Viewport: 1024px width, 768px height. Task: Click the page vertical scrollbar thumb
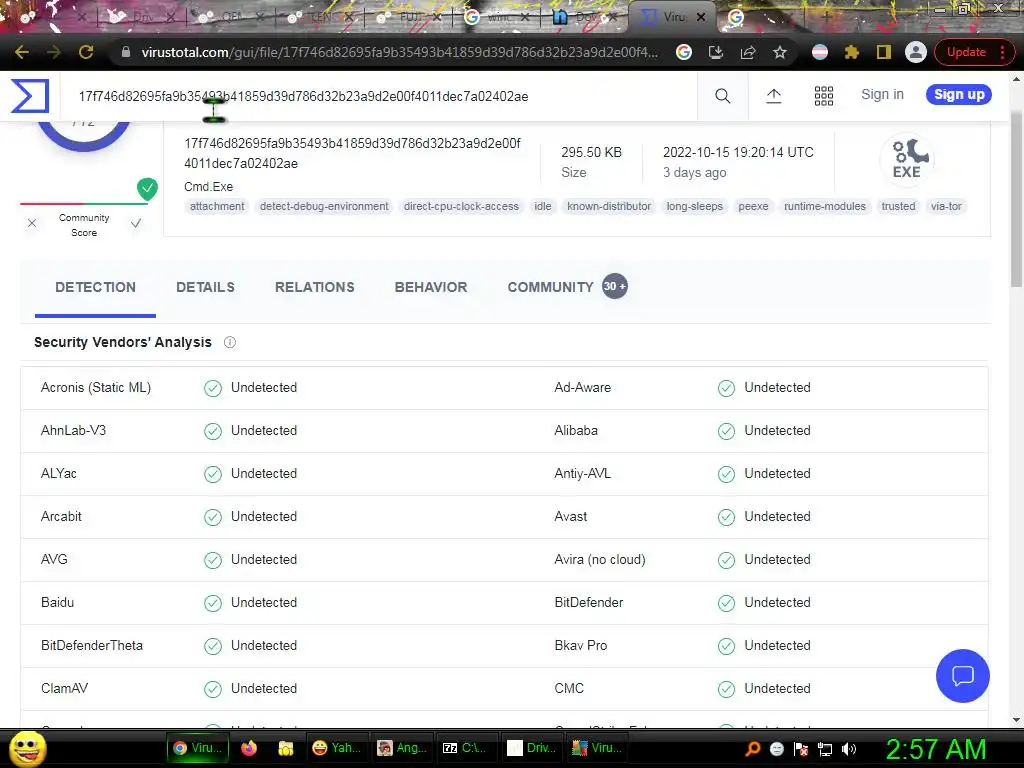pos(1016,199)
